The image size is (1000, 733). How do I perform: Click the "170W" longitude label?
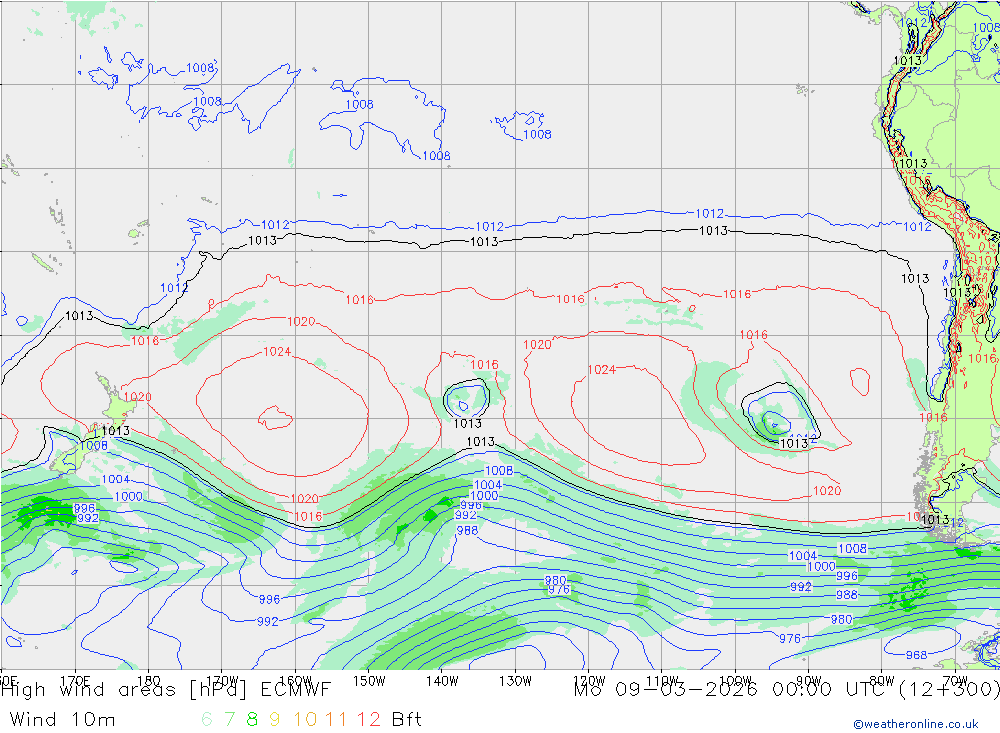click(x=222, y=681)
